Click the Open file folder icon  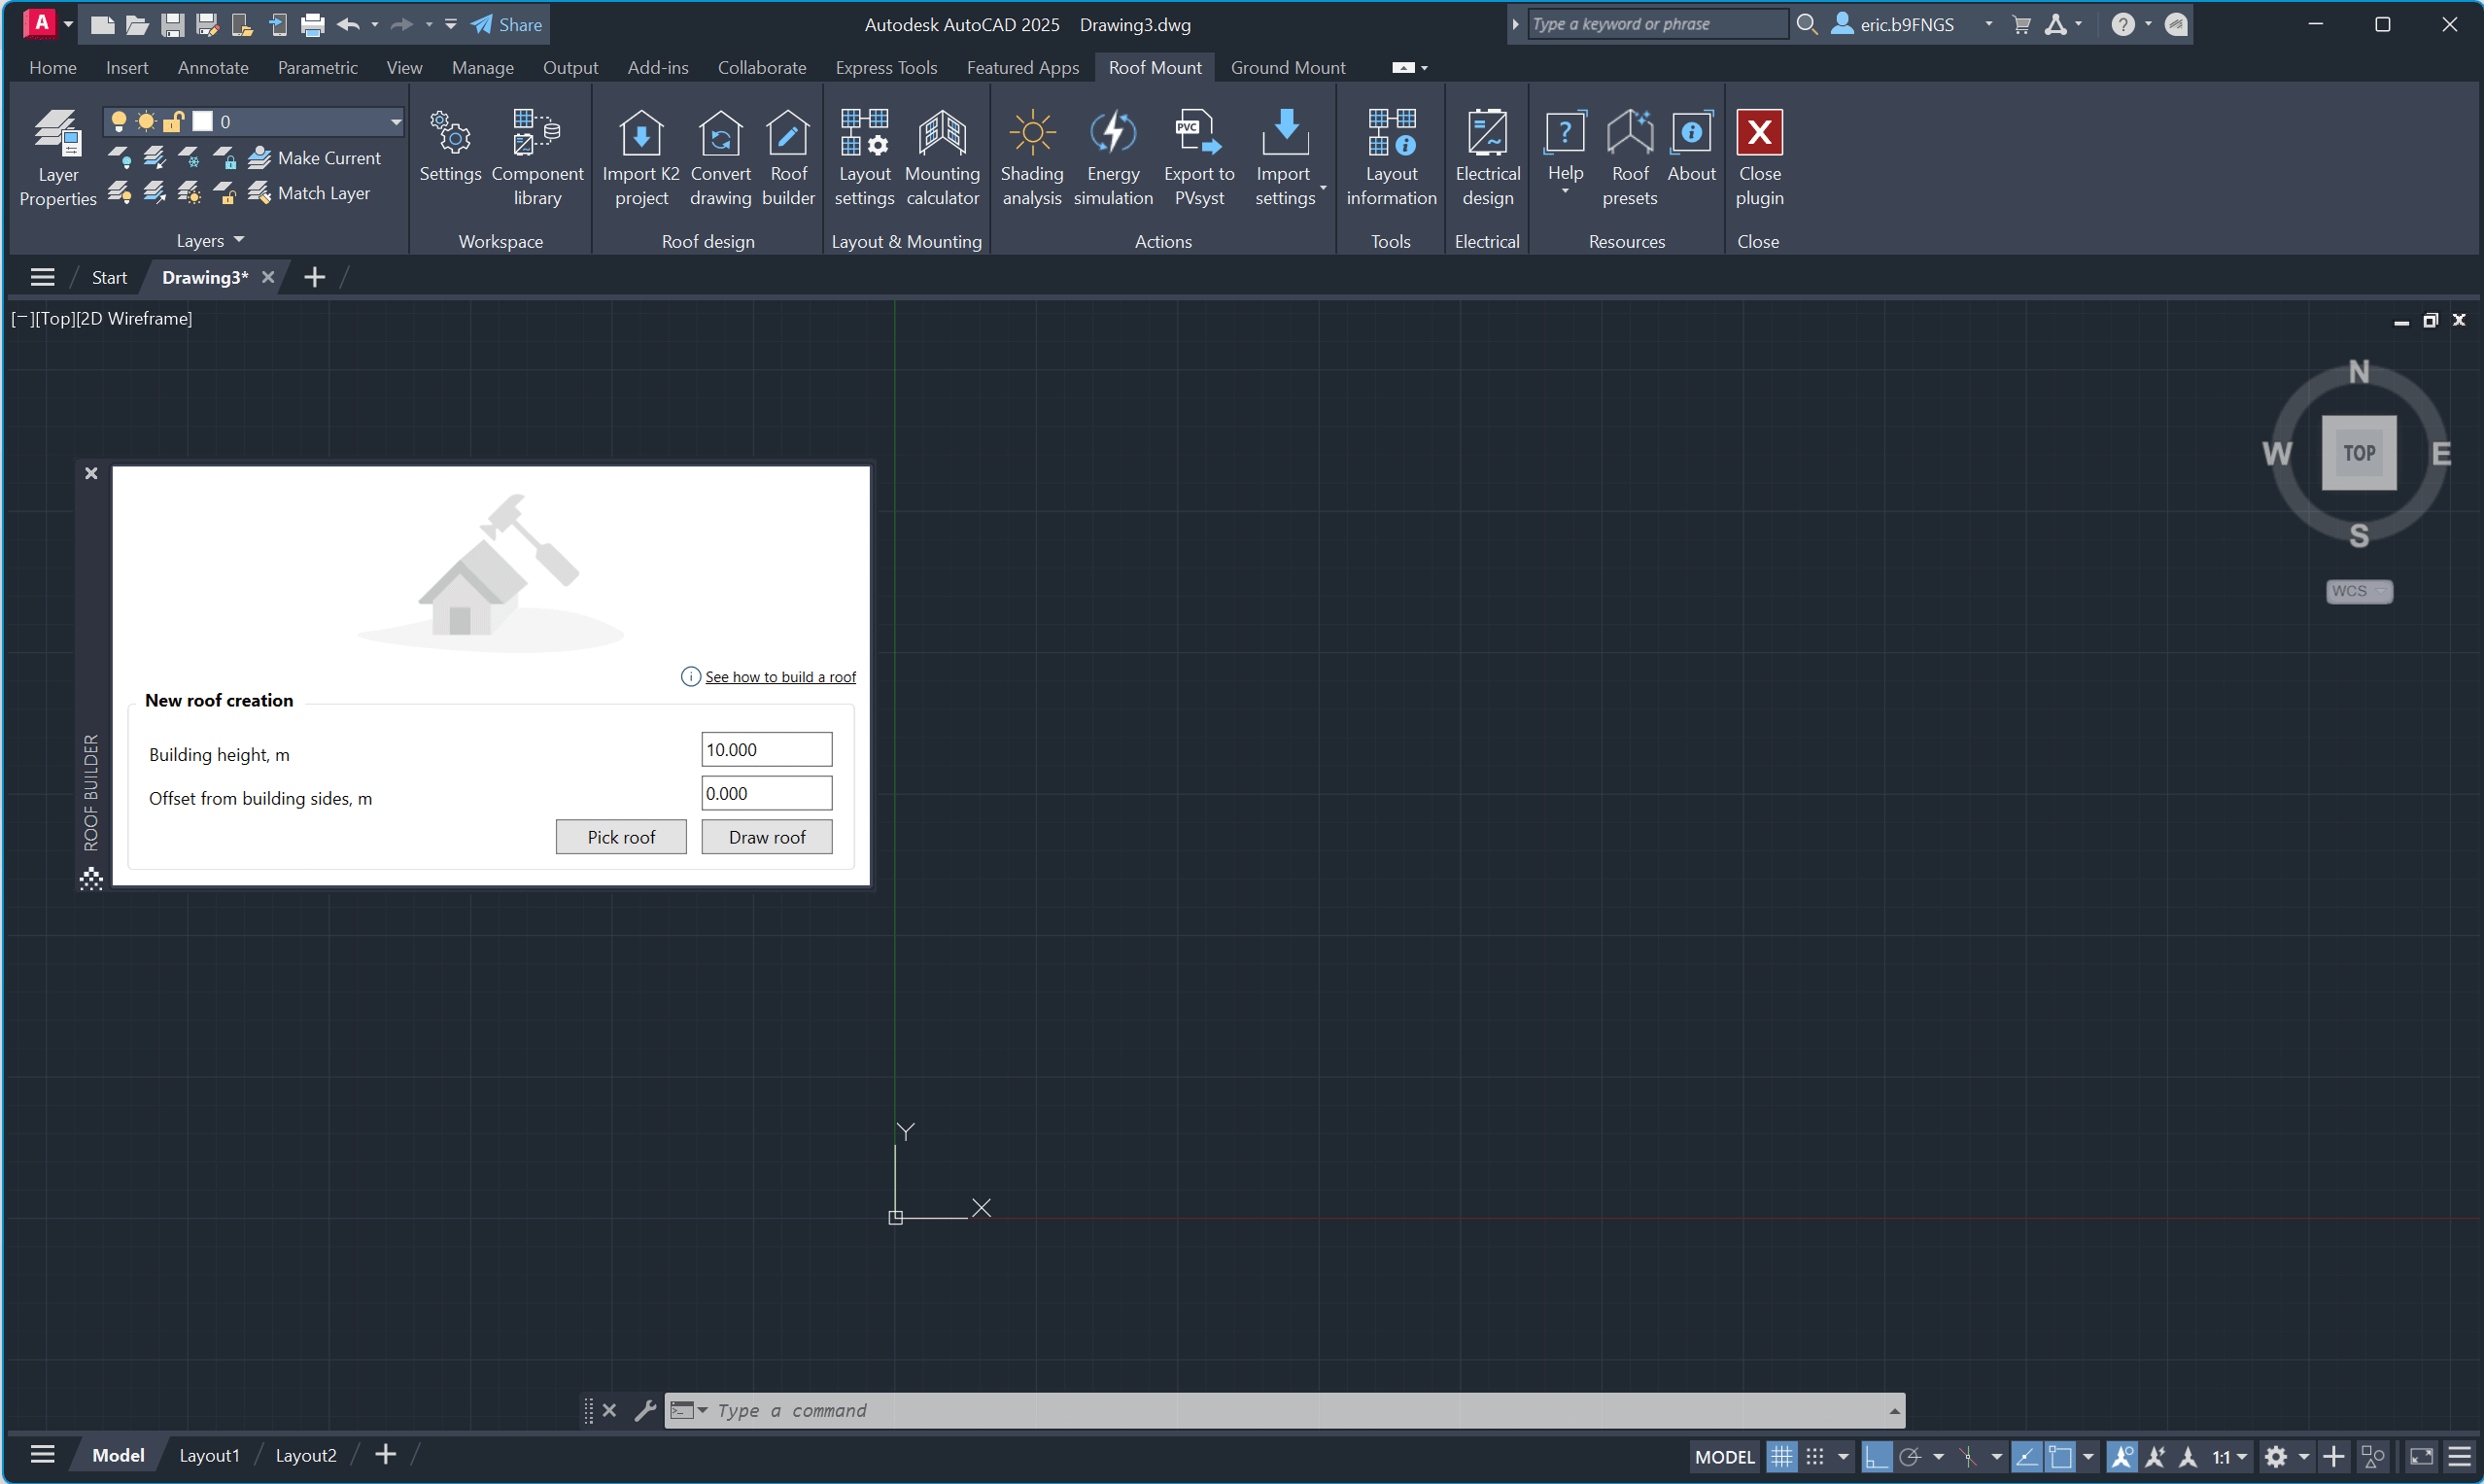tap(137, 25)
